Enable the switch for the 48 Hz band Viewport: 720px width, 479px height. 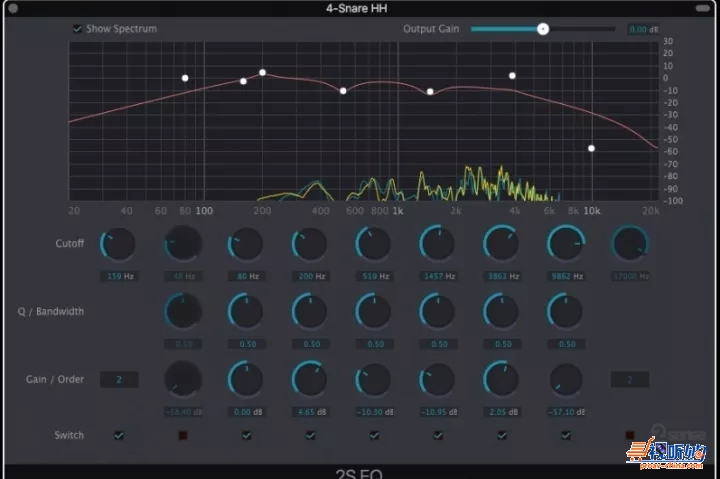[183, 435]
